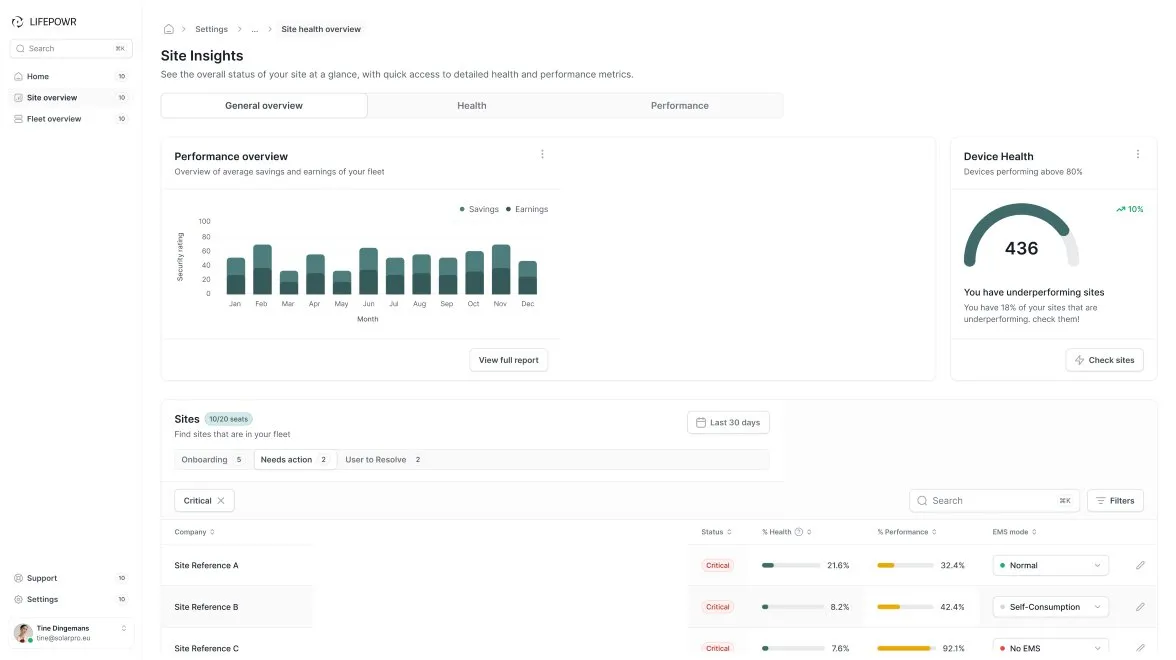
Task: Click View full report button
Action: coord(508,360)
